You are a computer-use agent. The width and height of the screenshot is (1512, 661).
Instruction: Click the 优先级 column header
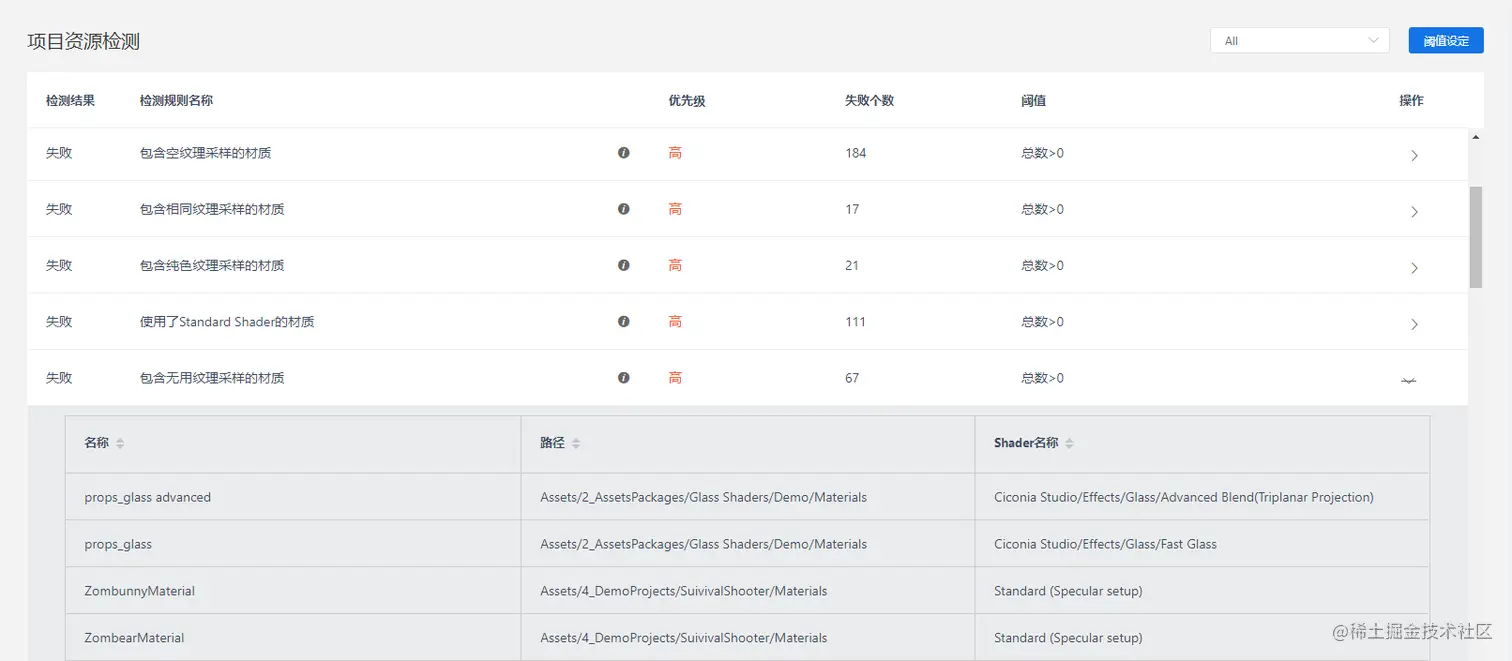point(687,101)
